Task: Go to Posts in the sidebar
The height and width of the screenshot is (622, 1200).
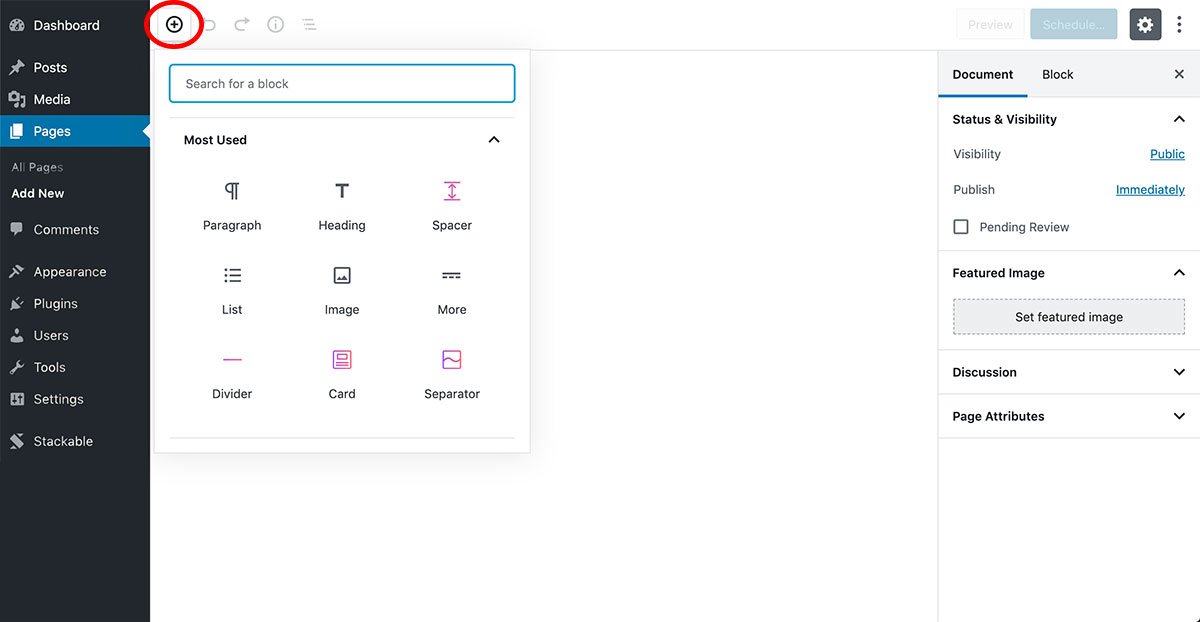Action: click(75, 67)
